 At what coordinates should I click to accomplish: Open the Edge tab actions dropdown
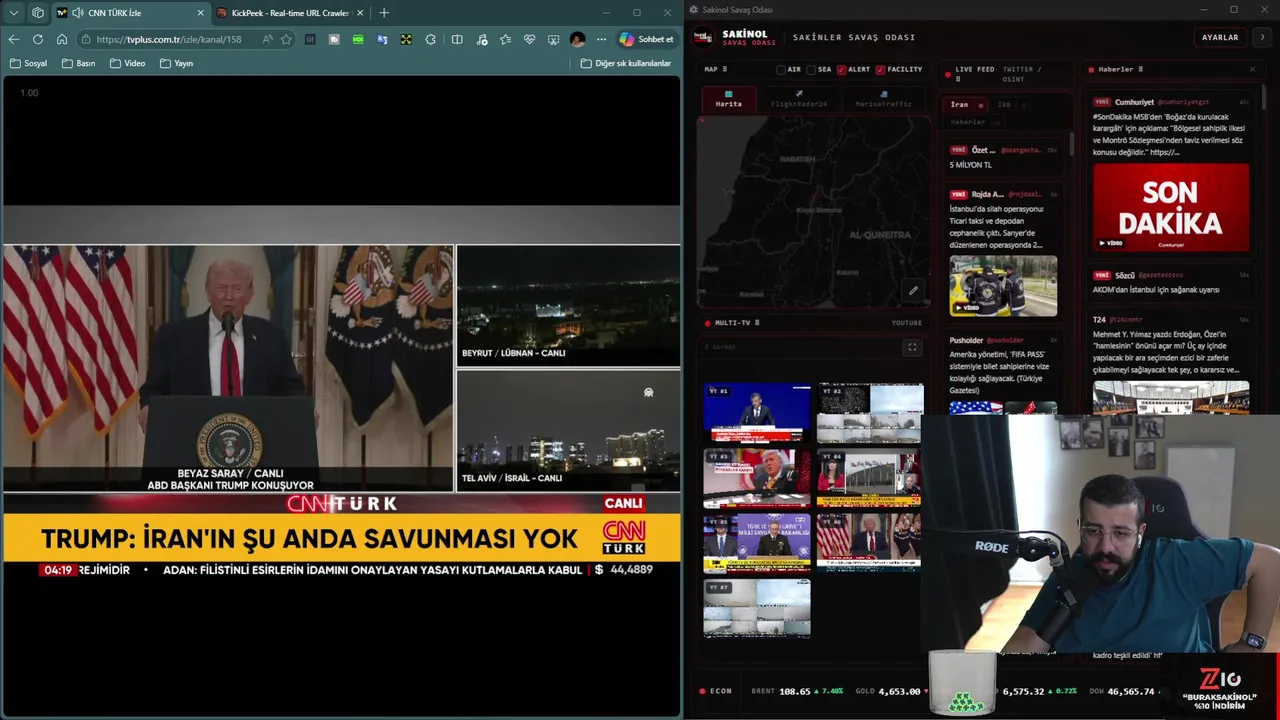pos(14,13)
